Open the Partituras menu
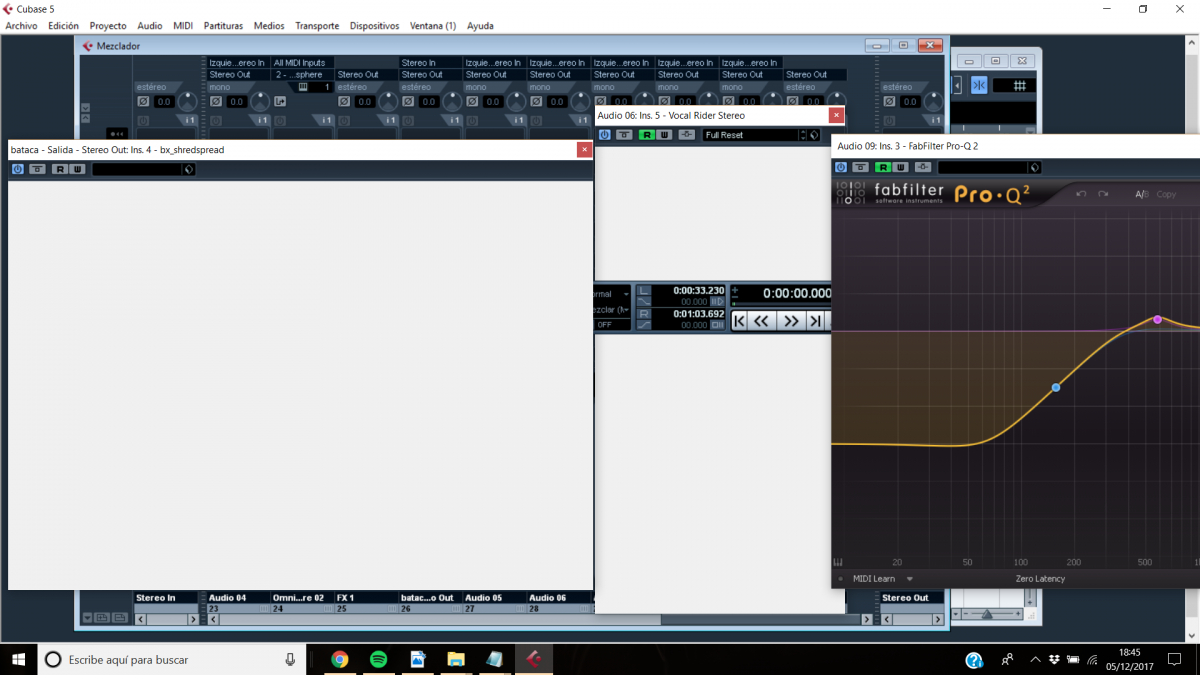The width and height of the screenshot is (1200, 675). (x=223, y=25)
